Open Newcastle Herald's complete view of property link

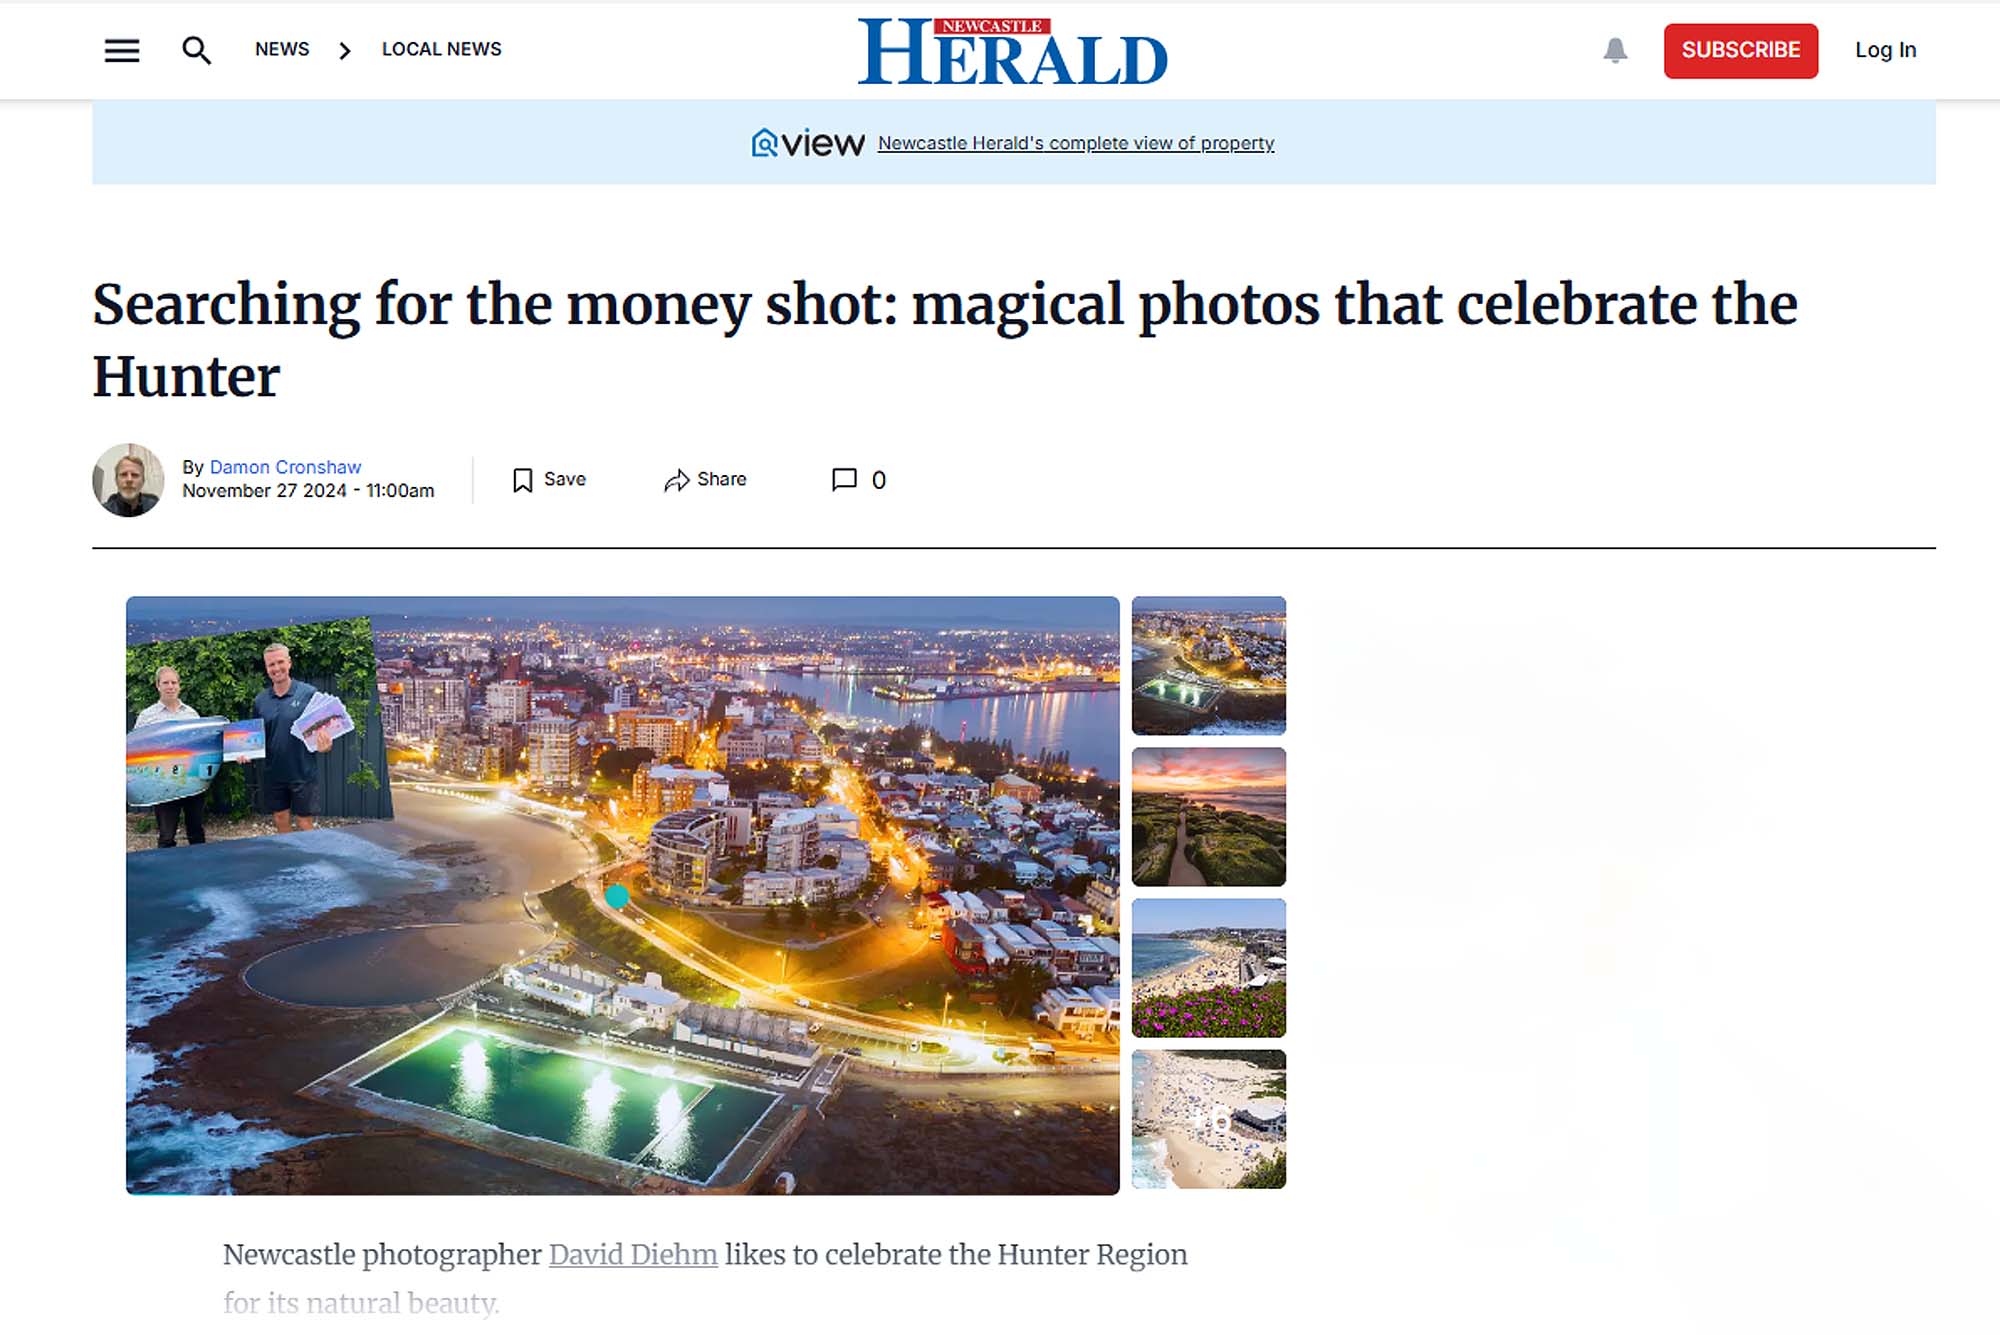point(1076,143)
